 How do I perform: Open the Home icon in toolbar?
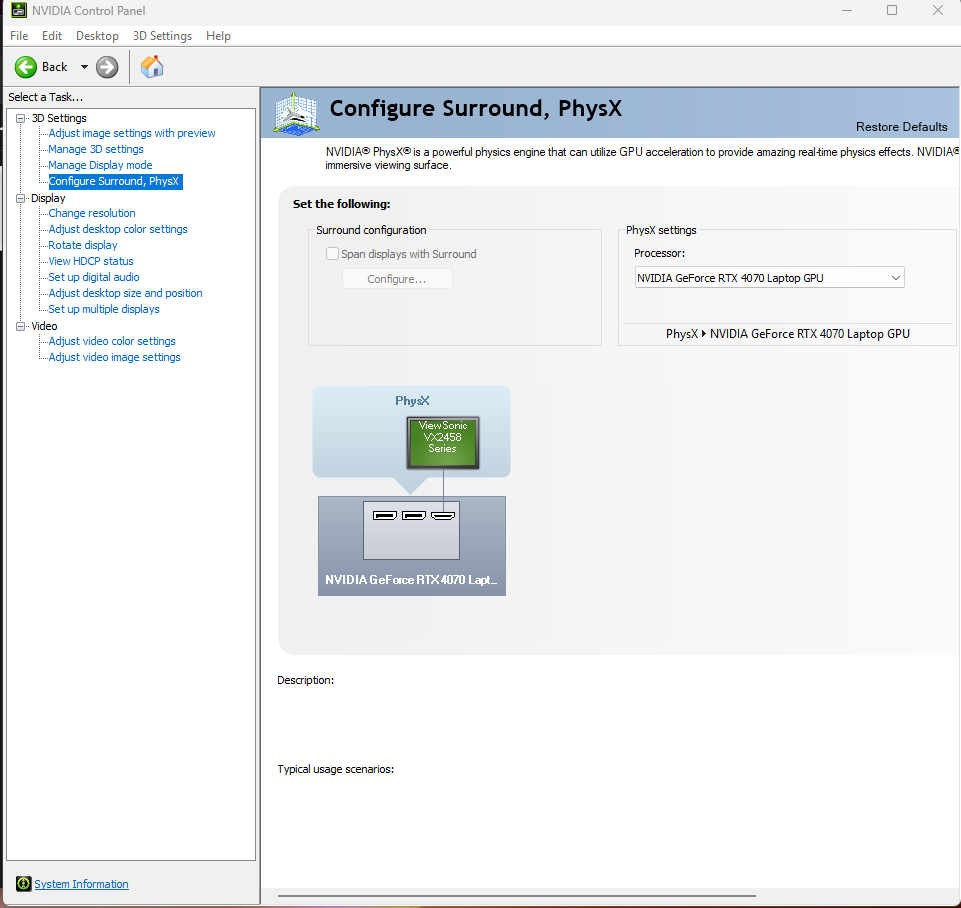(152, 67)
